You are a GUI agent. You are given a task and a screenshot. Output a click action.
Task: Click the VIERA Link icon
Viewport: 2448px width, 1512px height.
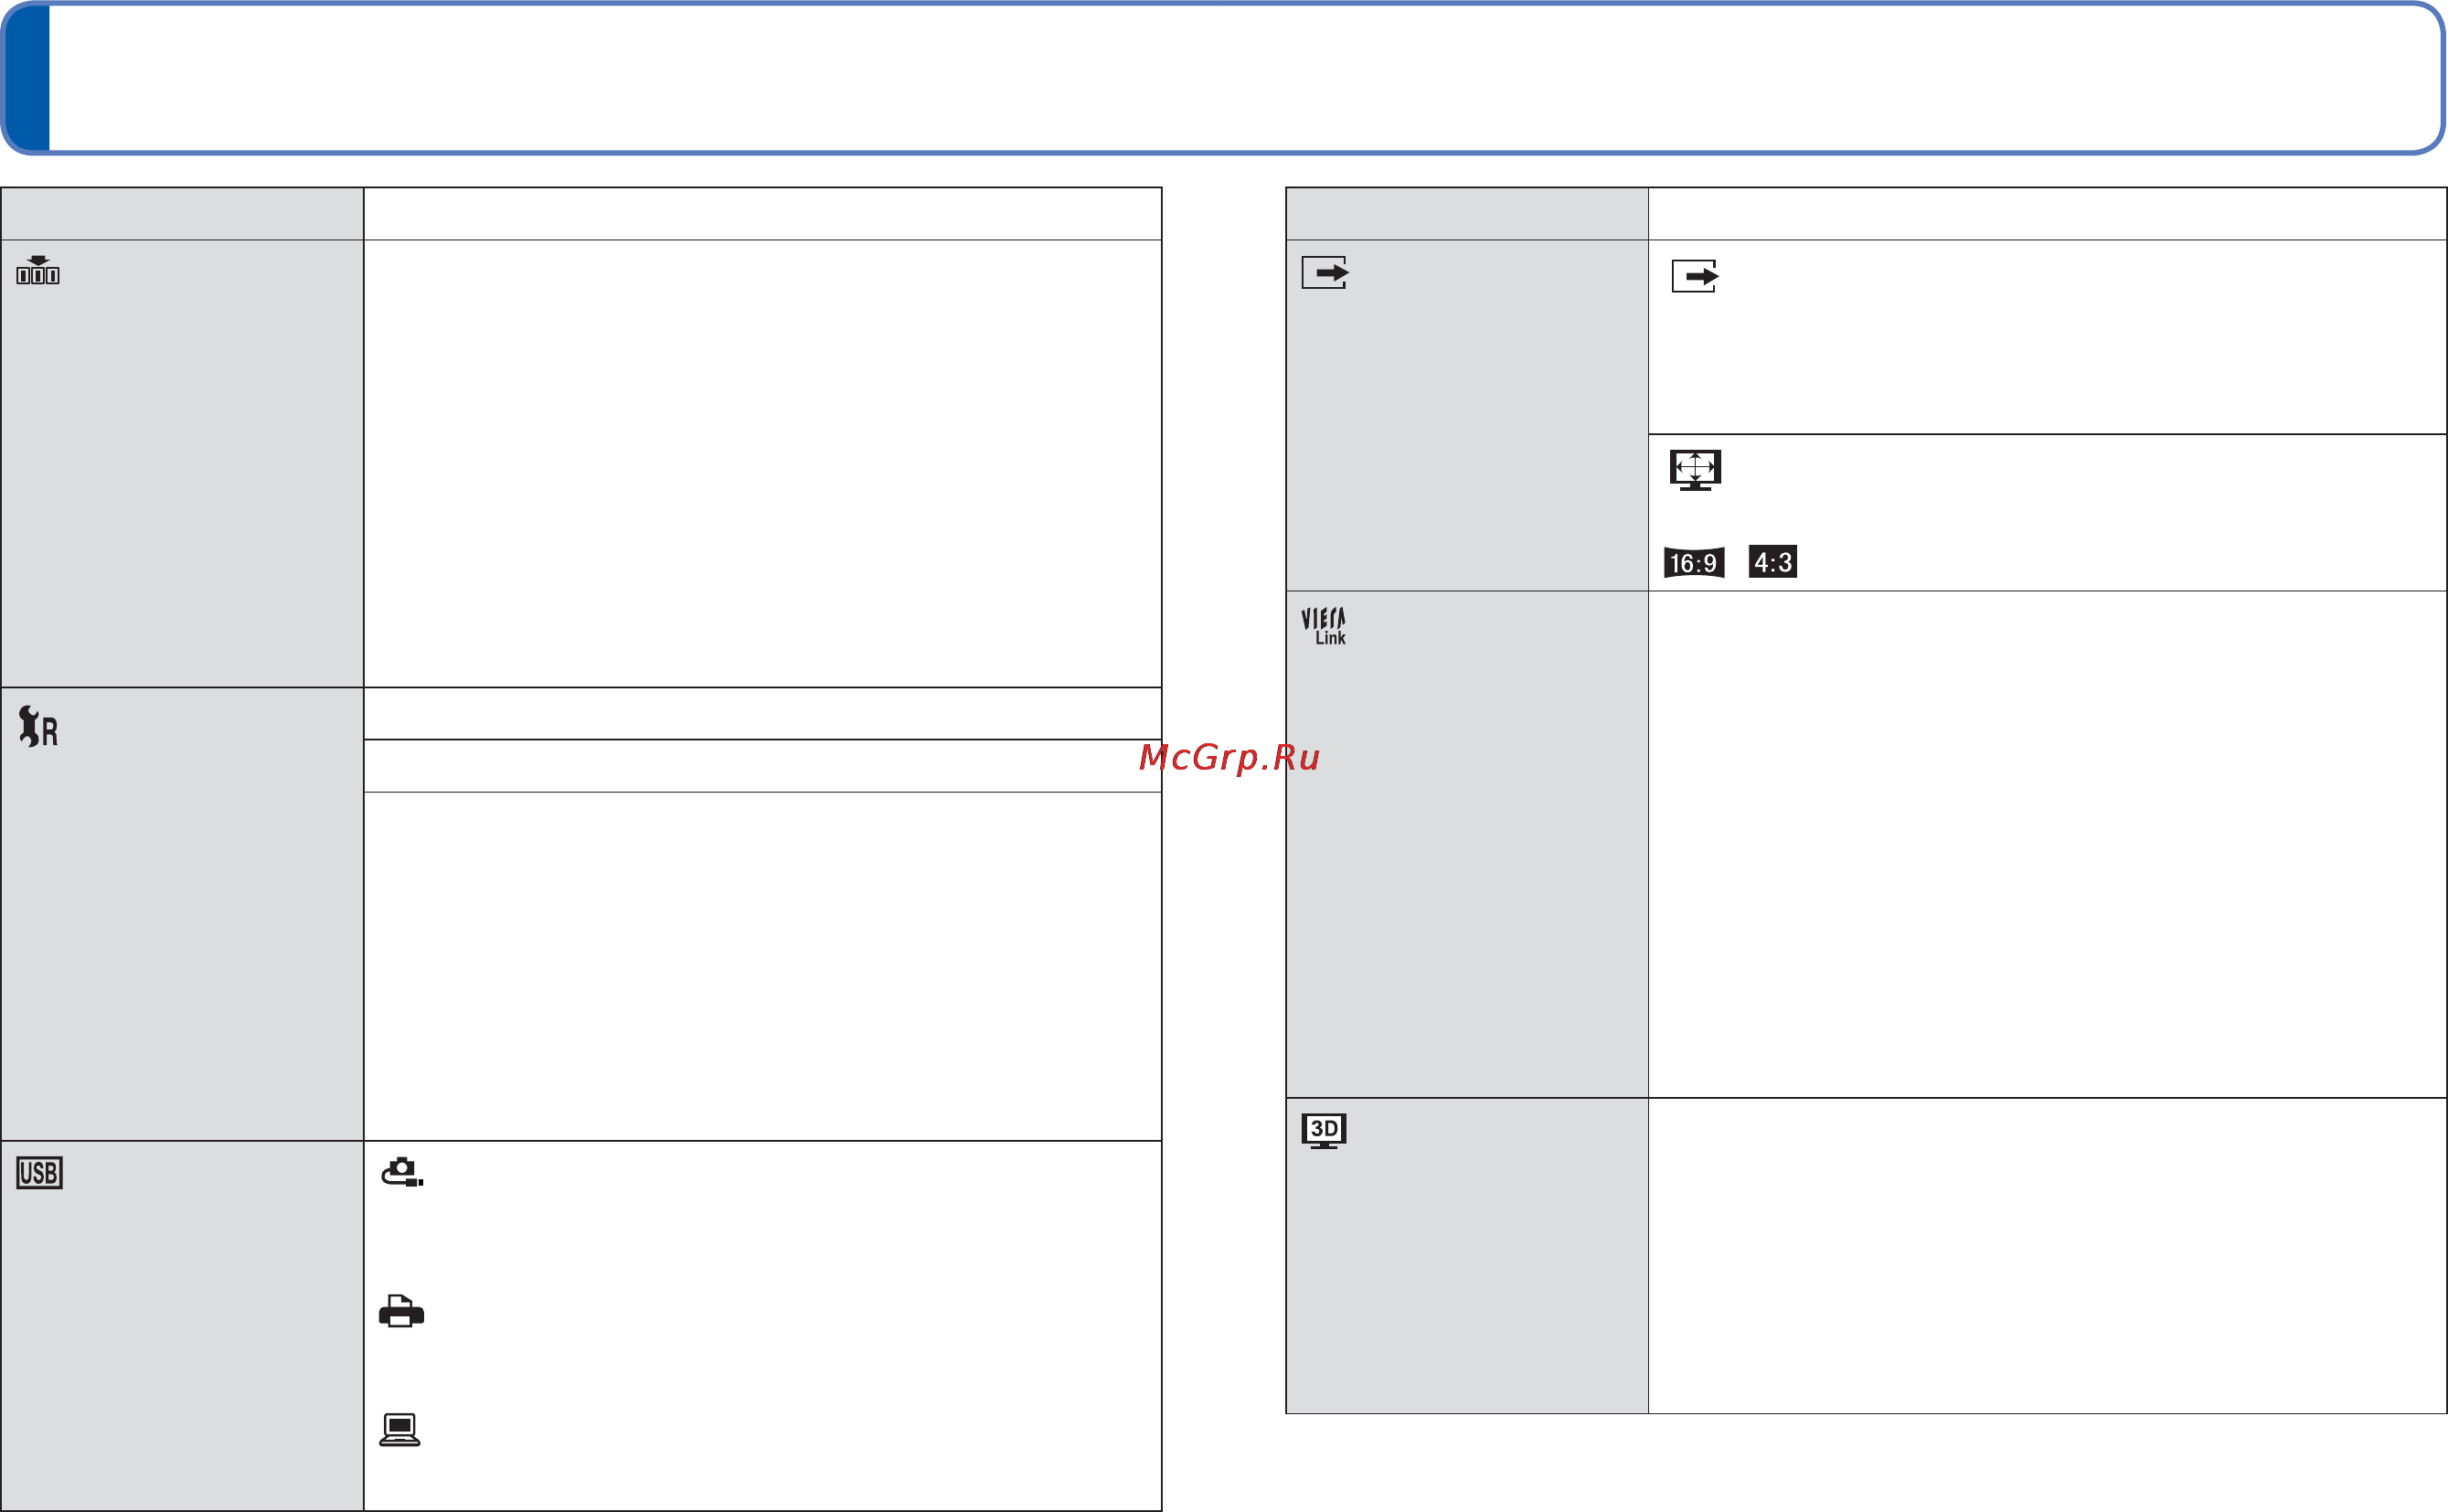coord(1324,627)
